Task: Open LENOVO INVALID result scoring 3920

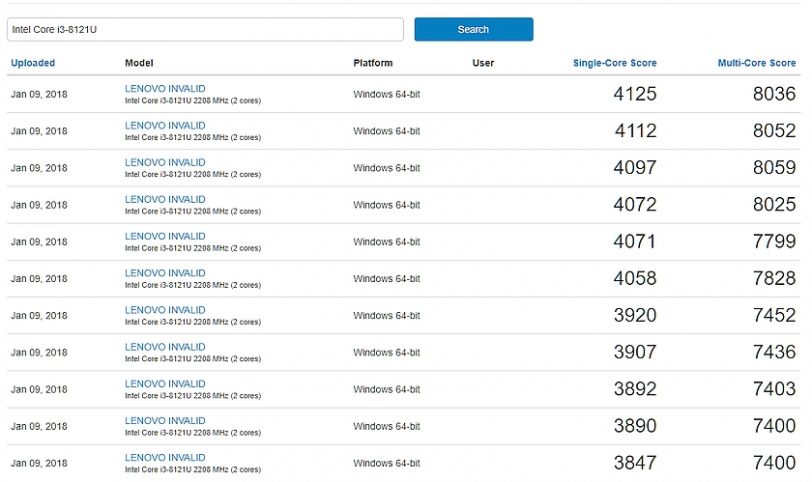Action: (x=165, y=310)
